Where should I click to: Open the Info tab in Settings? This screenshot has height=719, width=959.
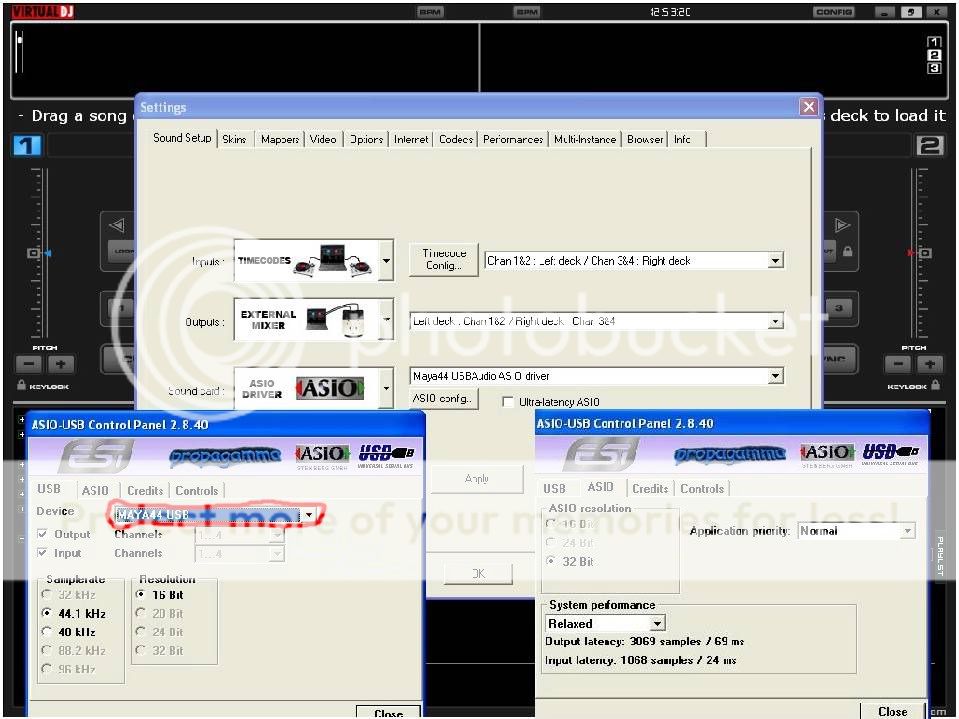click(x=683, y=139)
